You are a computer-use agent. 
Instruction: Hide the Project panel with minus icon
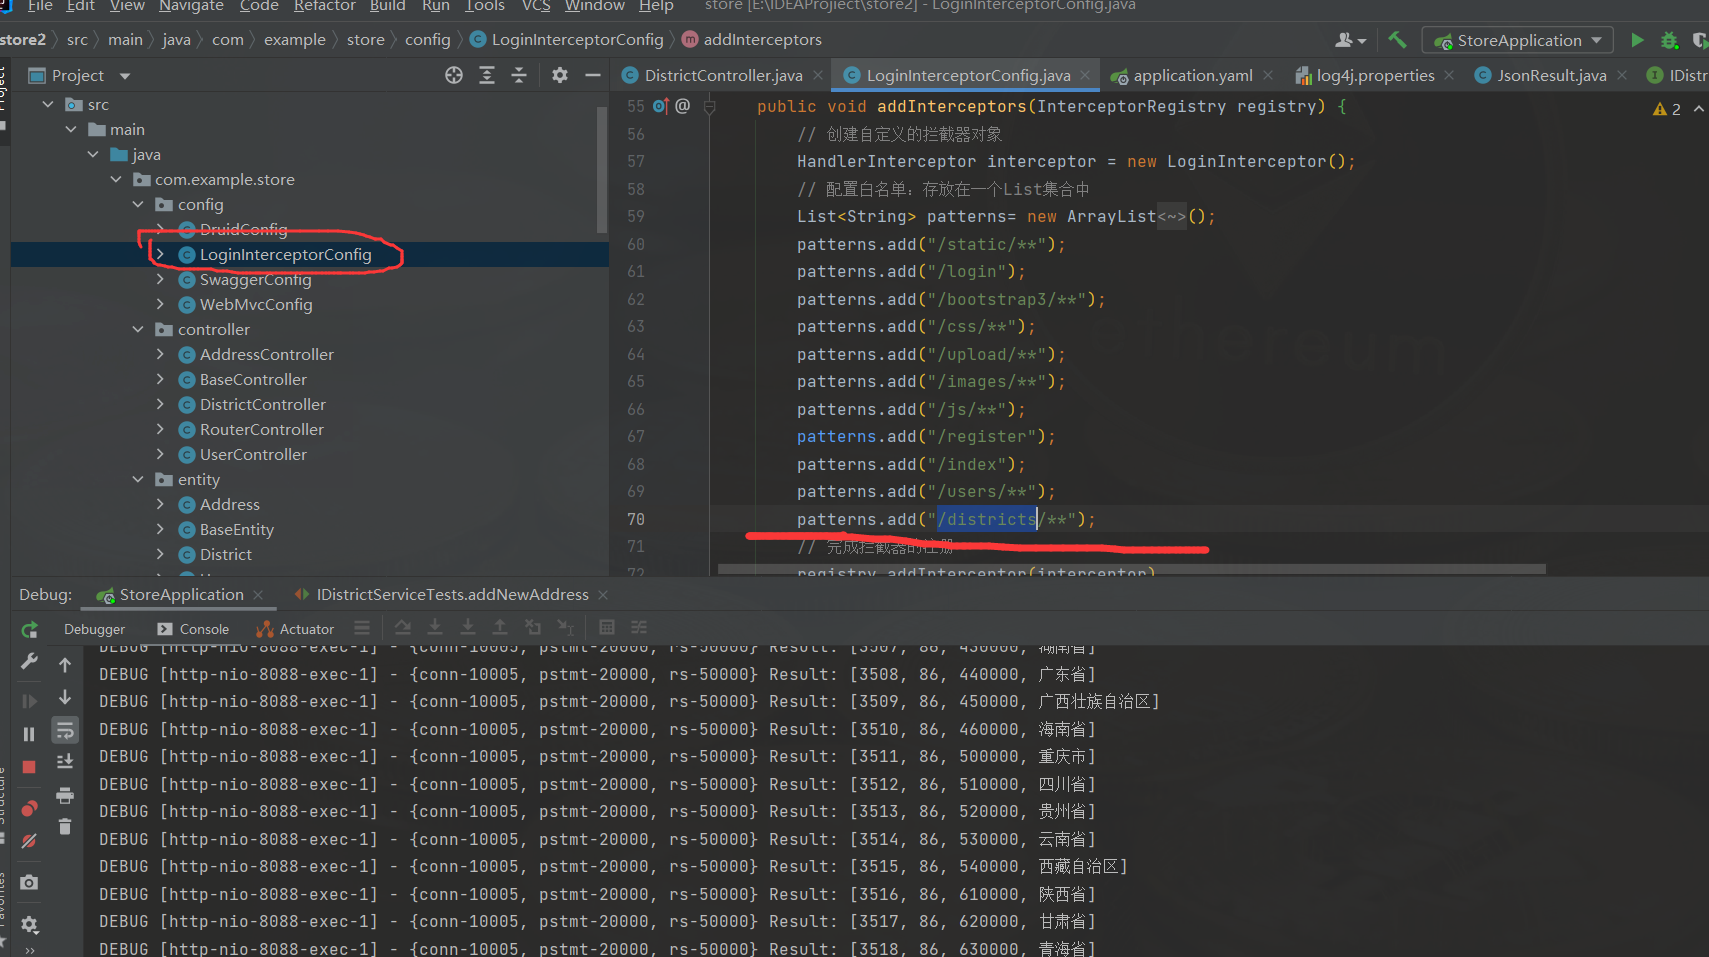pyautogui.click(x=593, y=75)
